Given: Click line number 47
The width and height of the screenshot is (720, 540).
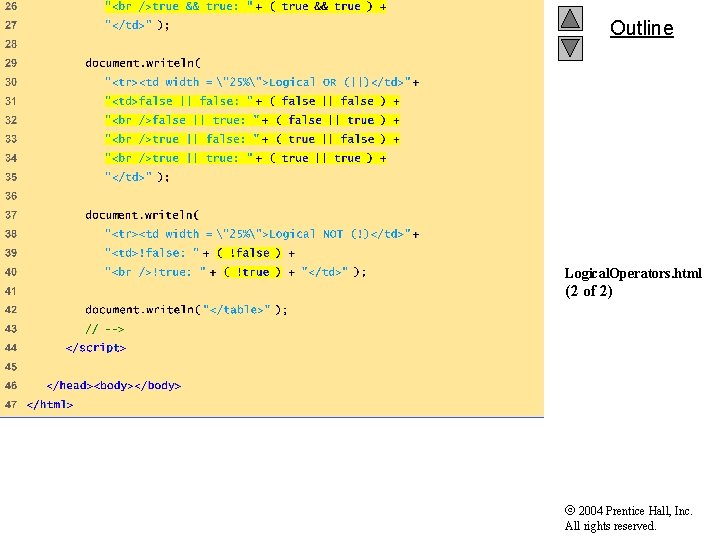Looking at the screenshot, I should pos(11,405).
